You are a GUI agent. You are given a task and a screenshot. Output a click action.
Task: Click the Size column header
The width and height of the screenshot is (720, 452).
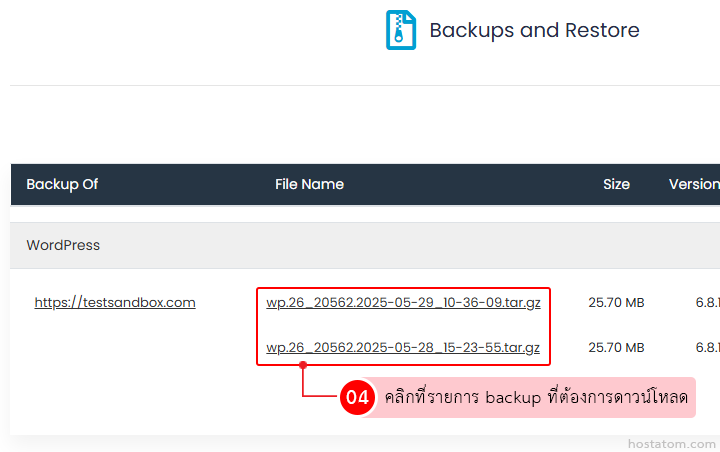(x=616, y=184)
